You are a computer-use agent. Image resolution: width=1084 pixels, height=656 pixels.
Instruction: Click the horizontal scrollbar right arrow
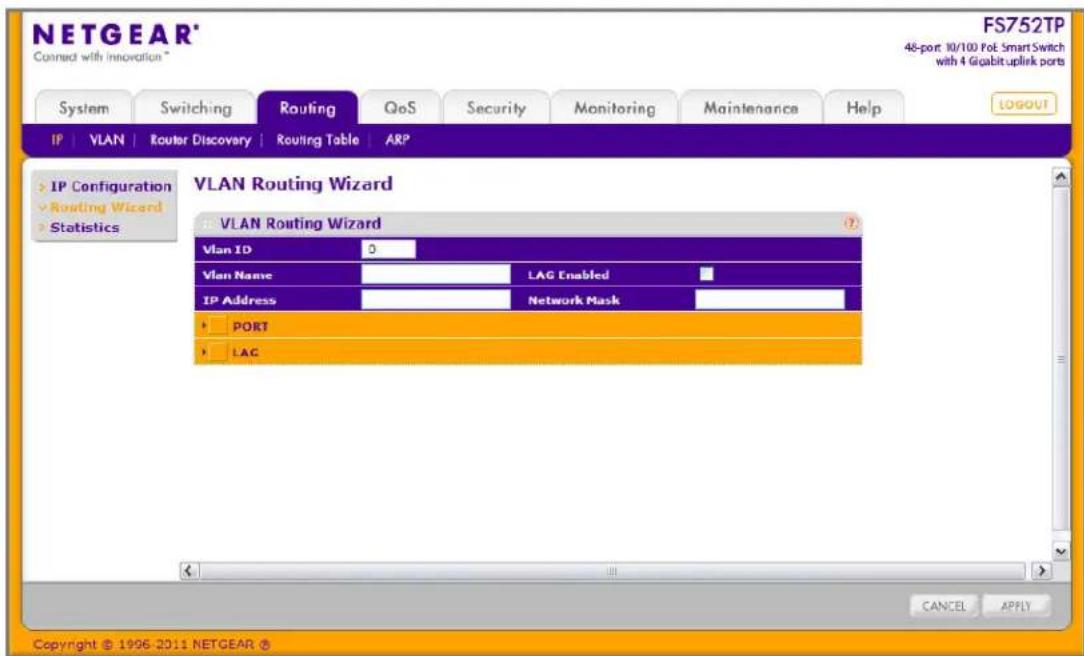point(1040,571)
